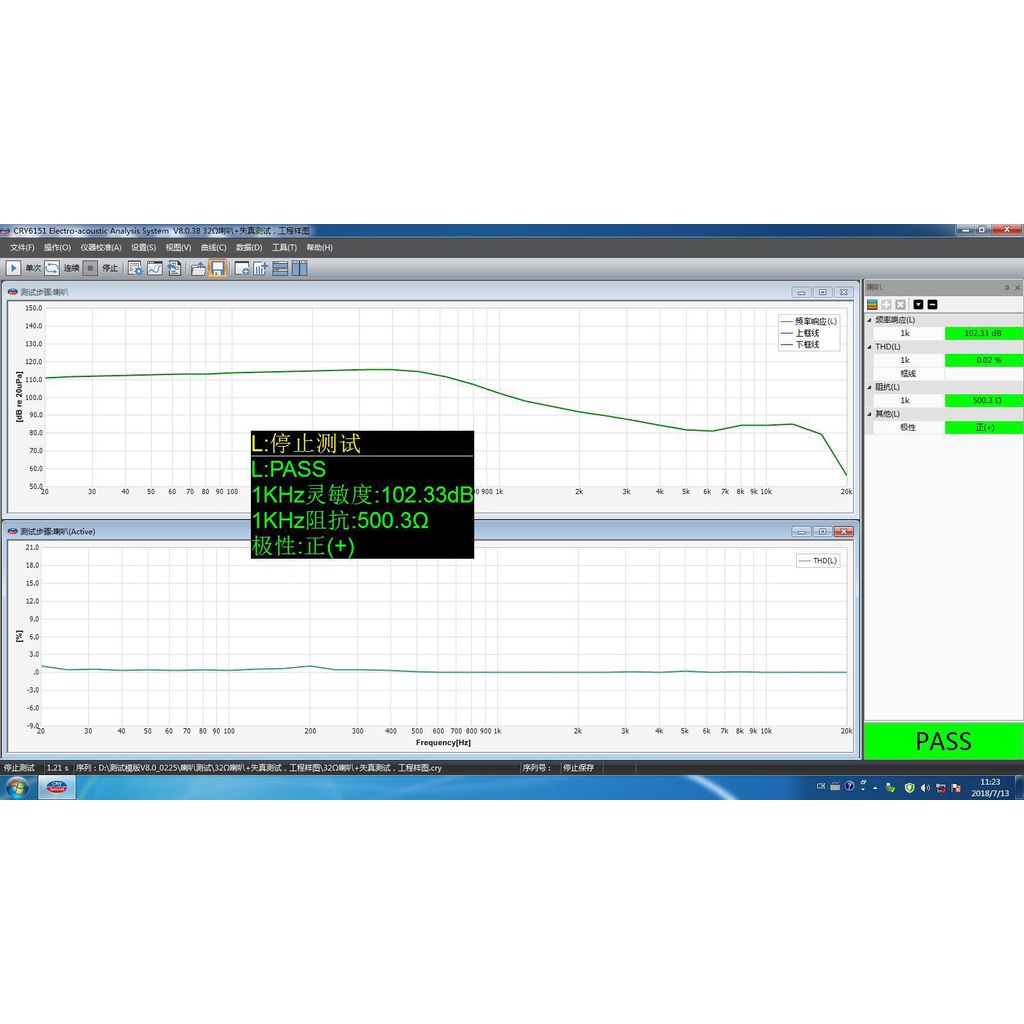1024x1024 pixels.
Task: Click the green PASS result banner
Action: click(943, 741)
